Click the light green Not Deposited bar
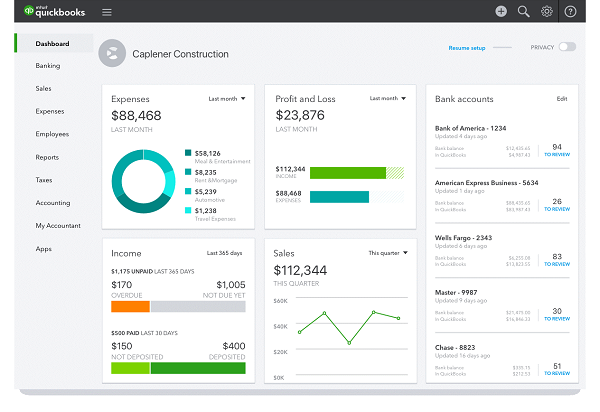 pos(130,368)
